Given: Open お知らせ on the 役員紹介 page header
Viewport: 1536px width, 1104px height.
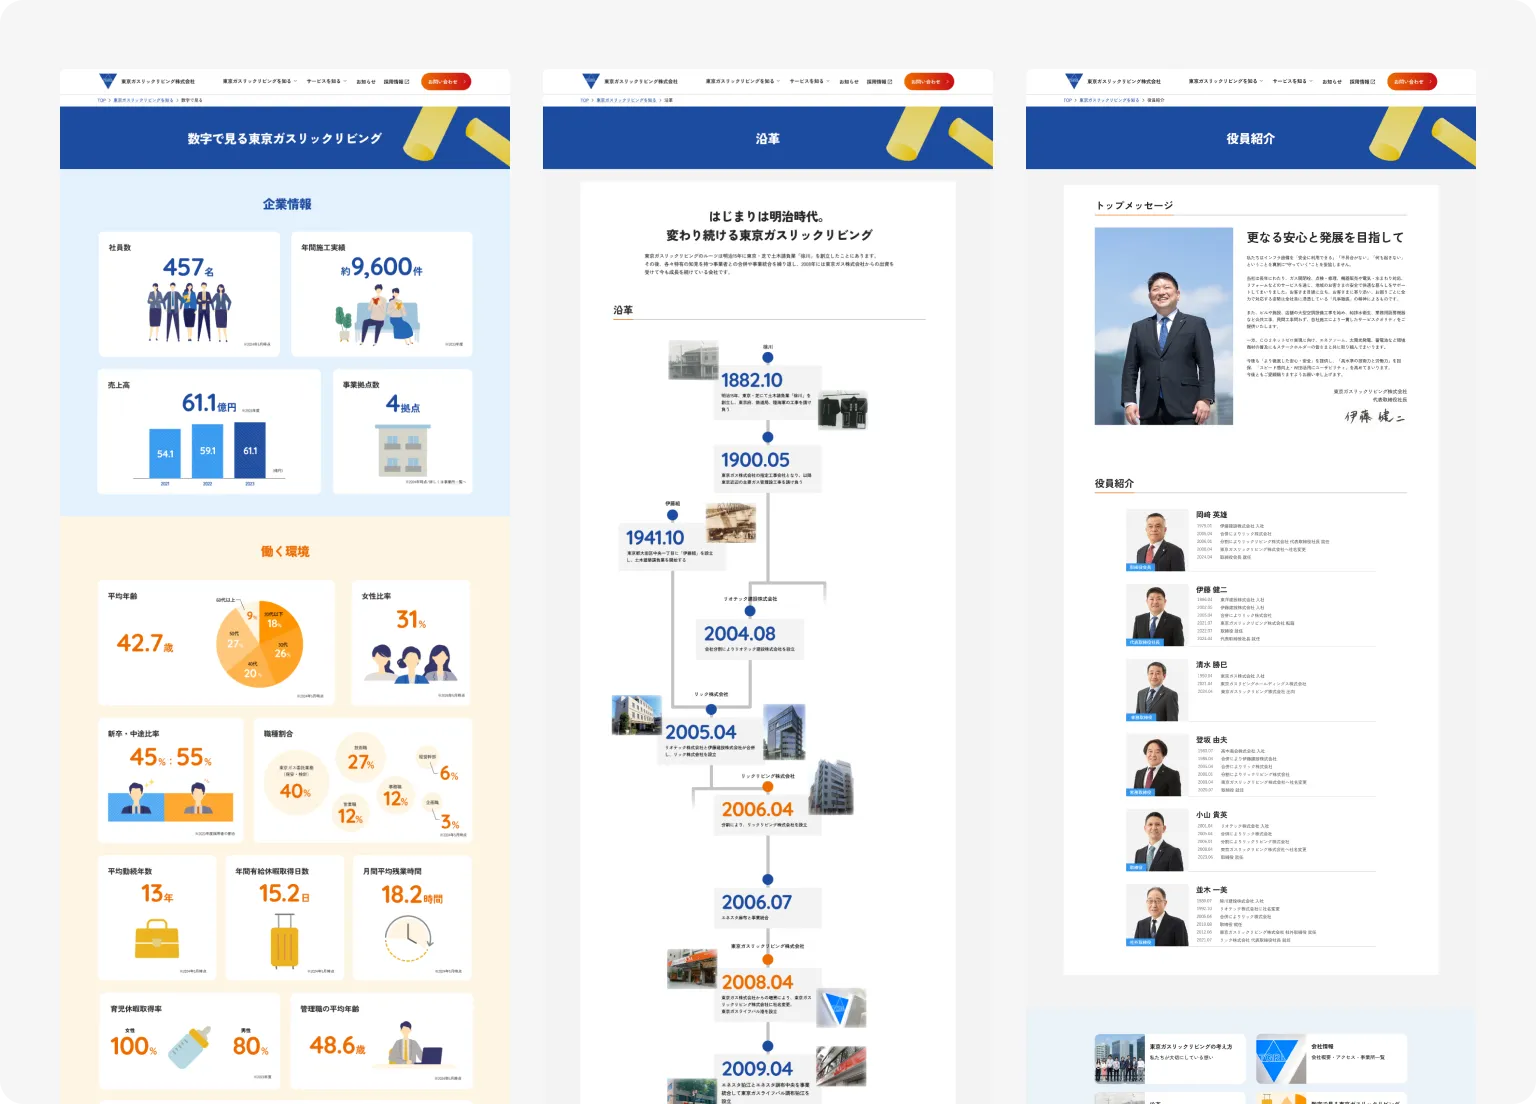Looking at the screenshot, I should coord(1332,82).
